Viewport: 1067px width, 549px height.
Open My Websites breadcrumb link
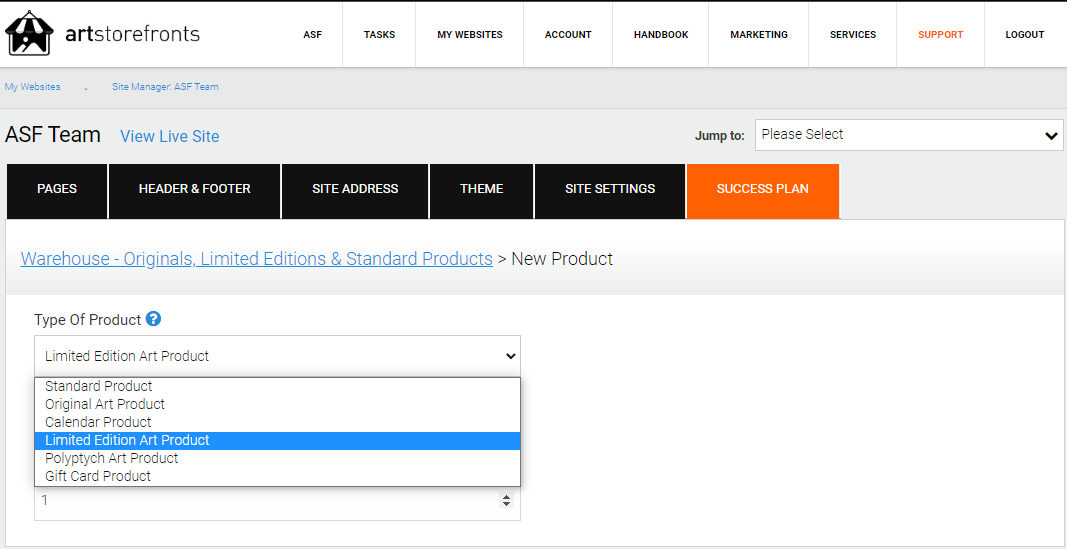33,87
